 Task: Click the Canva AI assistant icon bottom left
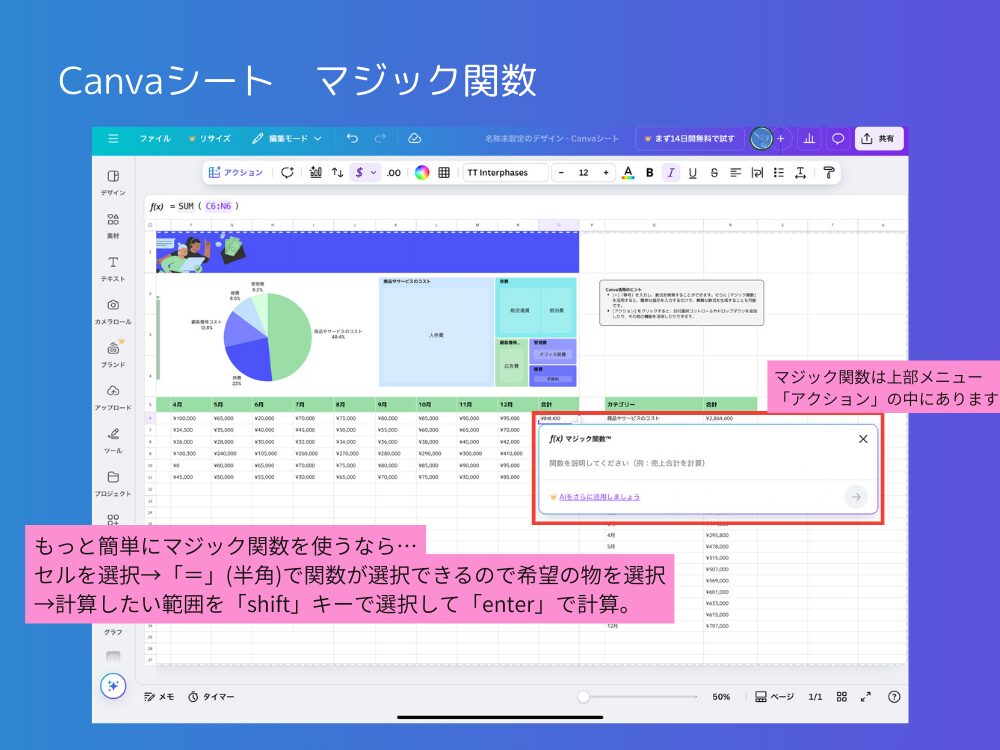pos(113,687)
